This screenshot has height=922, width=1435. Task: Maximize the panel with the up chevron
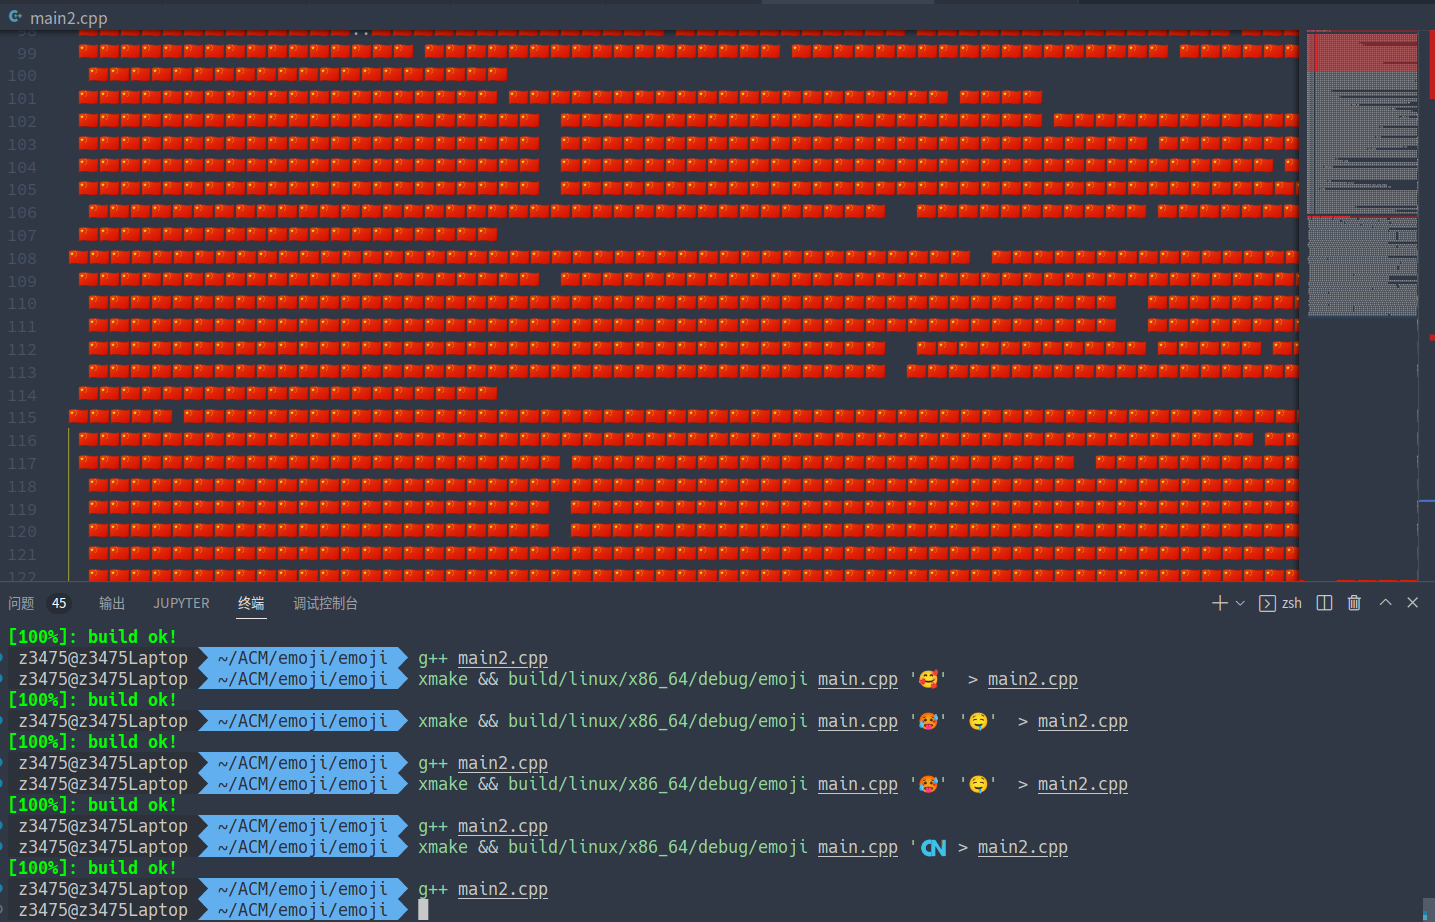point(1385,603)
